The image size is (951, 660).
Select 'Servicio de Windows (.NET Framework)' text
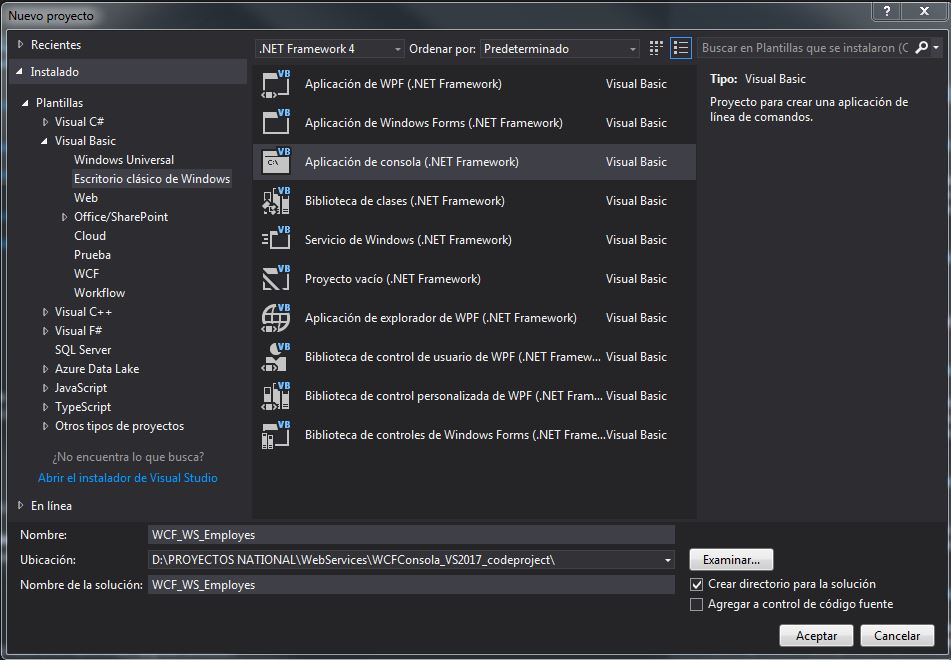coord(408,240)
